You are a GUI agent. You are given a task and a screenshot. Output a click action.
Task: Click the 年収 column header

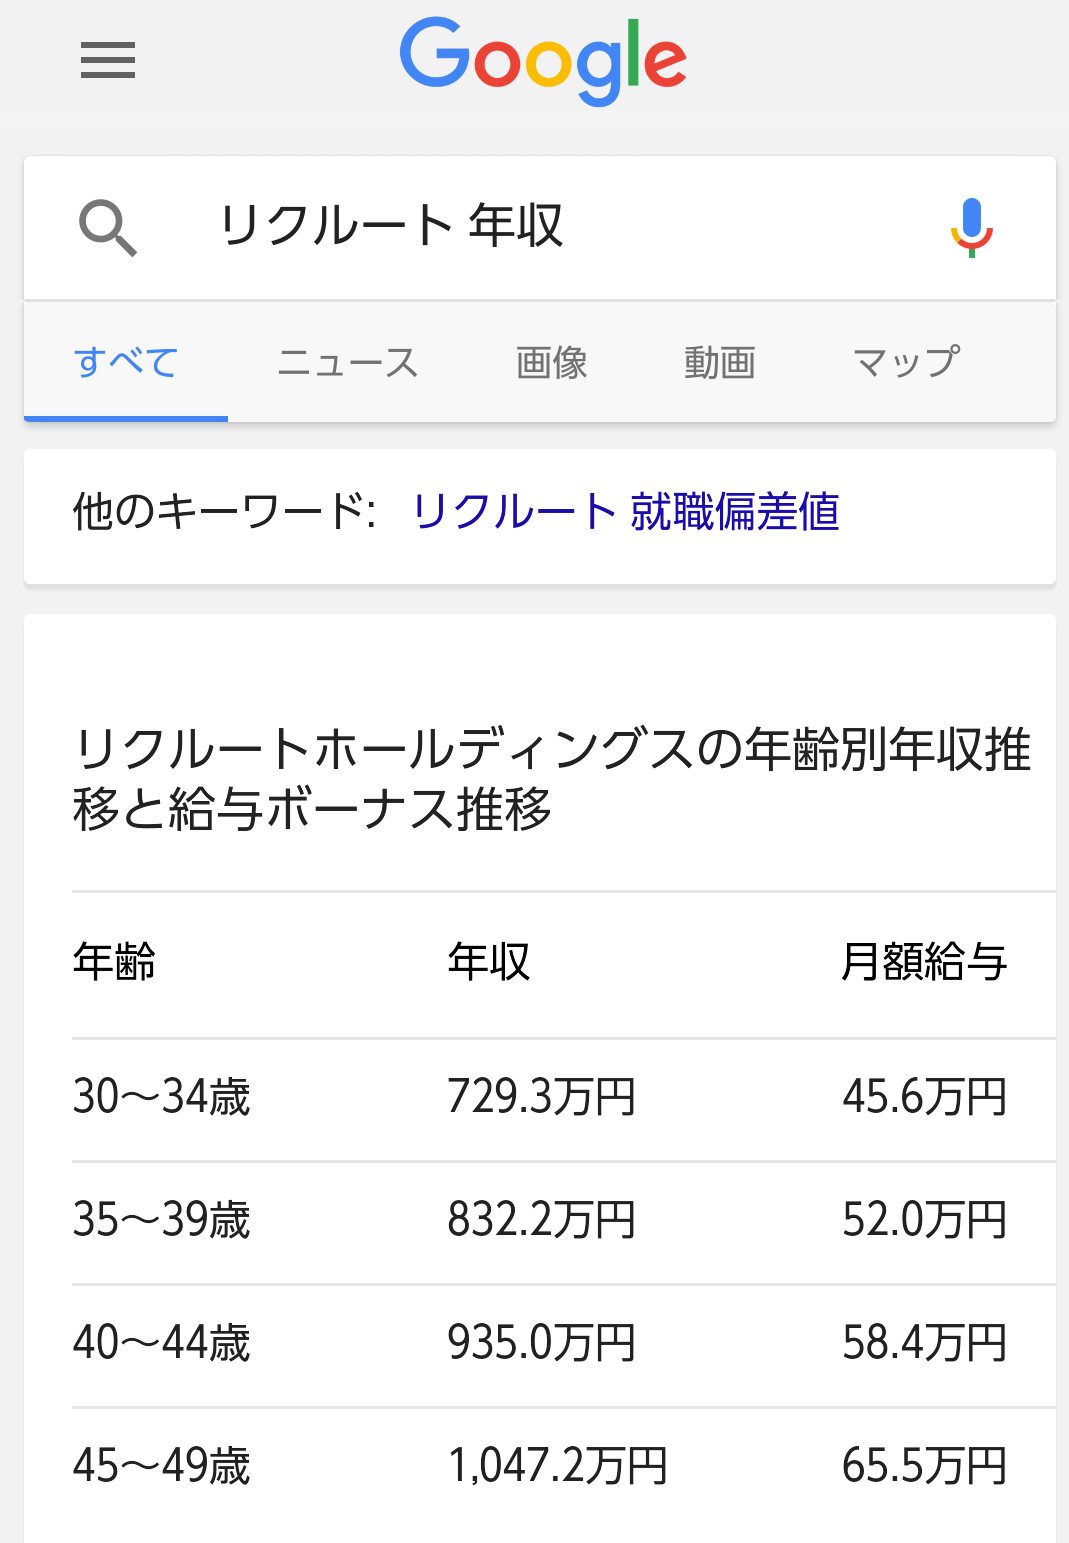pyautogui.click(x=489, y=962)
